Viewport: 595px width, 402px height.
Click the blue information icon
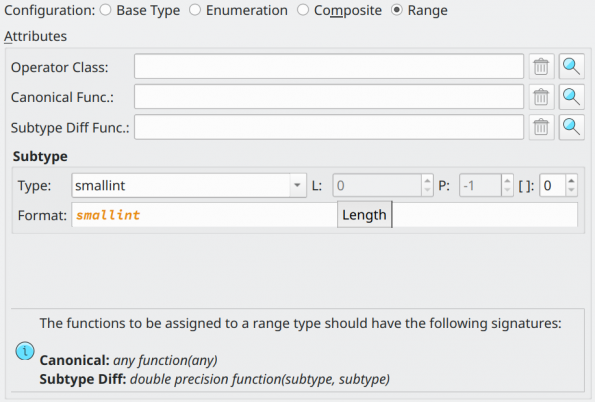(25, 351)
